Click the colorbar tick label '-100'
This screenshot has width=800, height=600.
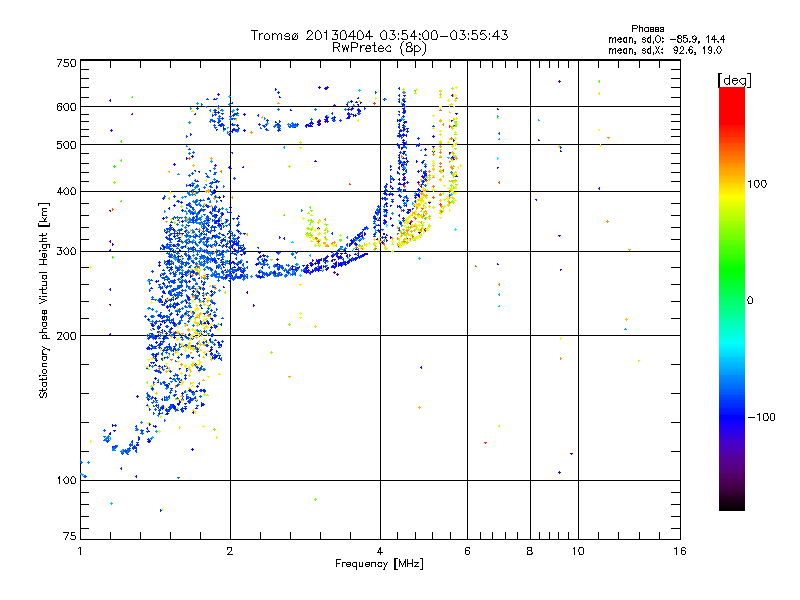(761, 417)
